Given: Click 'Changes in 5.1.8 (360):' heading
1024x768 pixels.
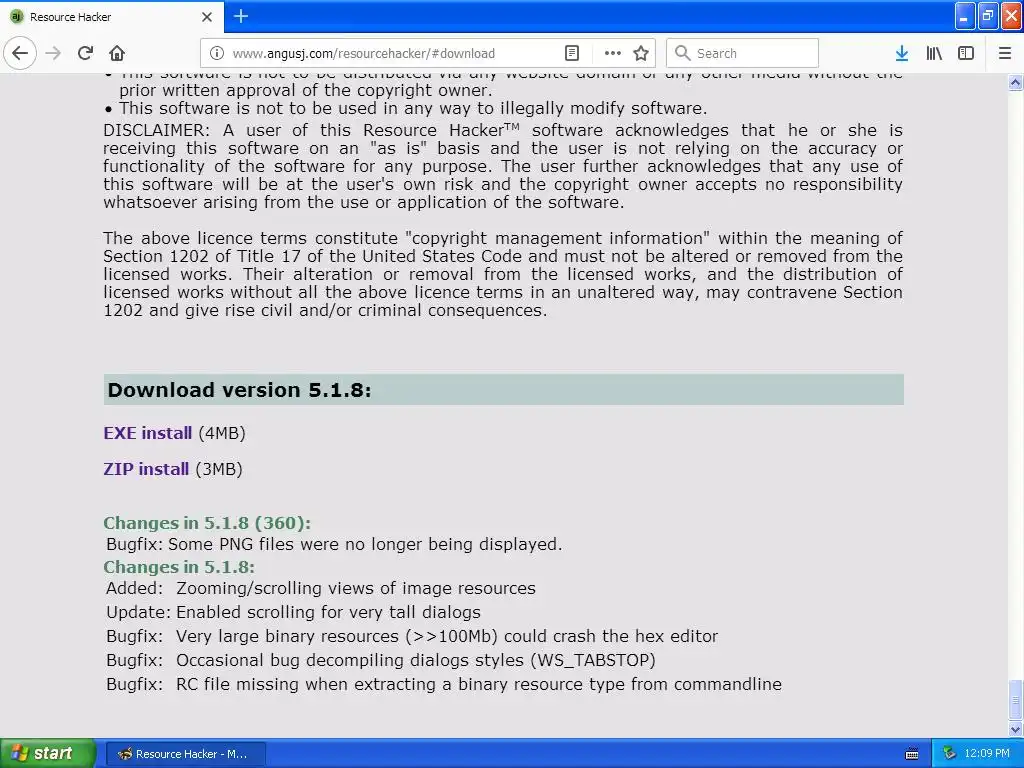Looking at the screenshot, I should click(x=207, y=523).
